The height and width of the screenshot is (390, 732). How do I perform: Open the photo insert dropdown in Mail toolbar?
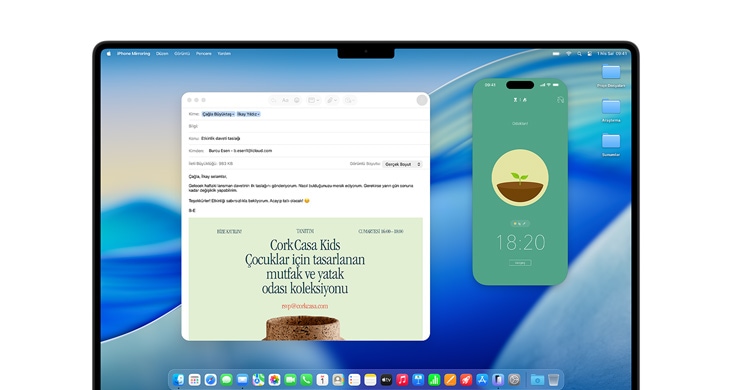click(x=349, y=100)
